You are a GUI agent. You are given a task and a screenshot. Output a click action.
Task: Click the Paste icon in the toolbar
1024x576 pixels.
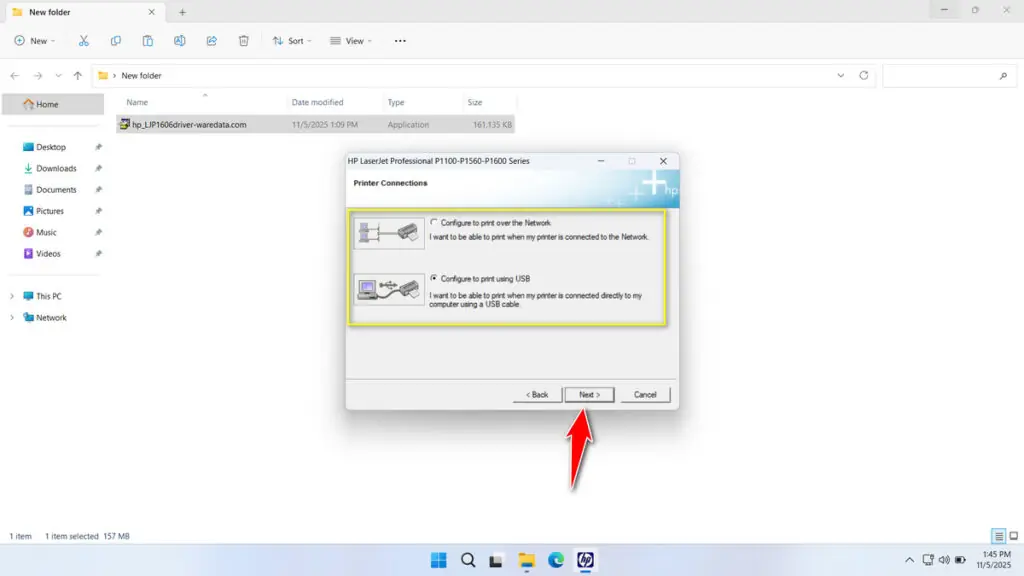click(x=147, y=40)
